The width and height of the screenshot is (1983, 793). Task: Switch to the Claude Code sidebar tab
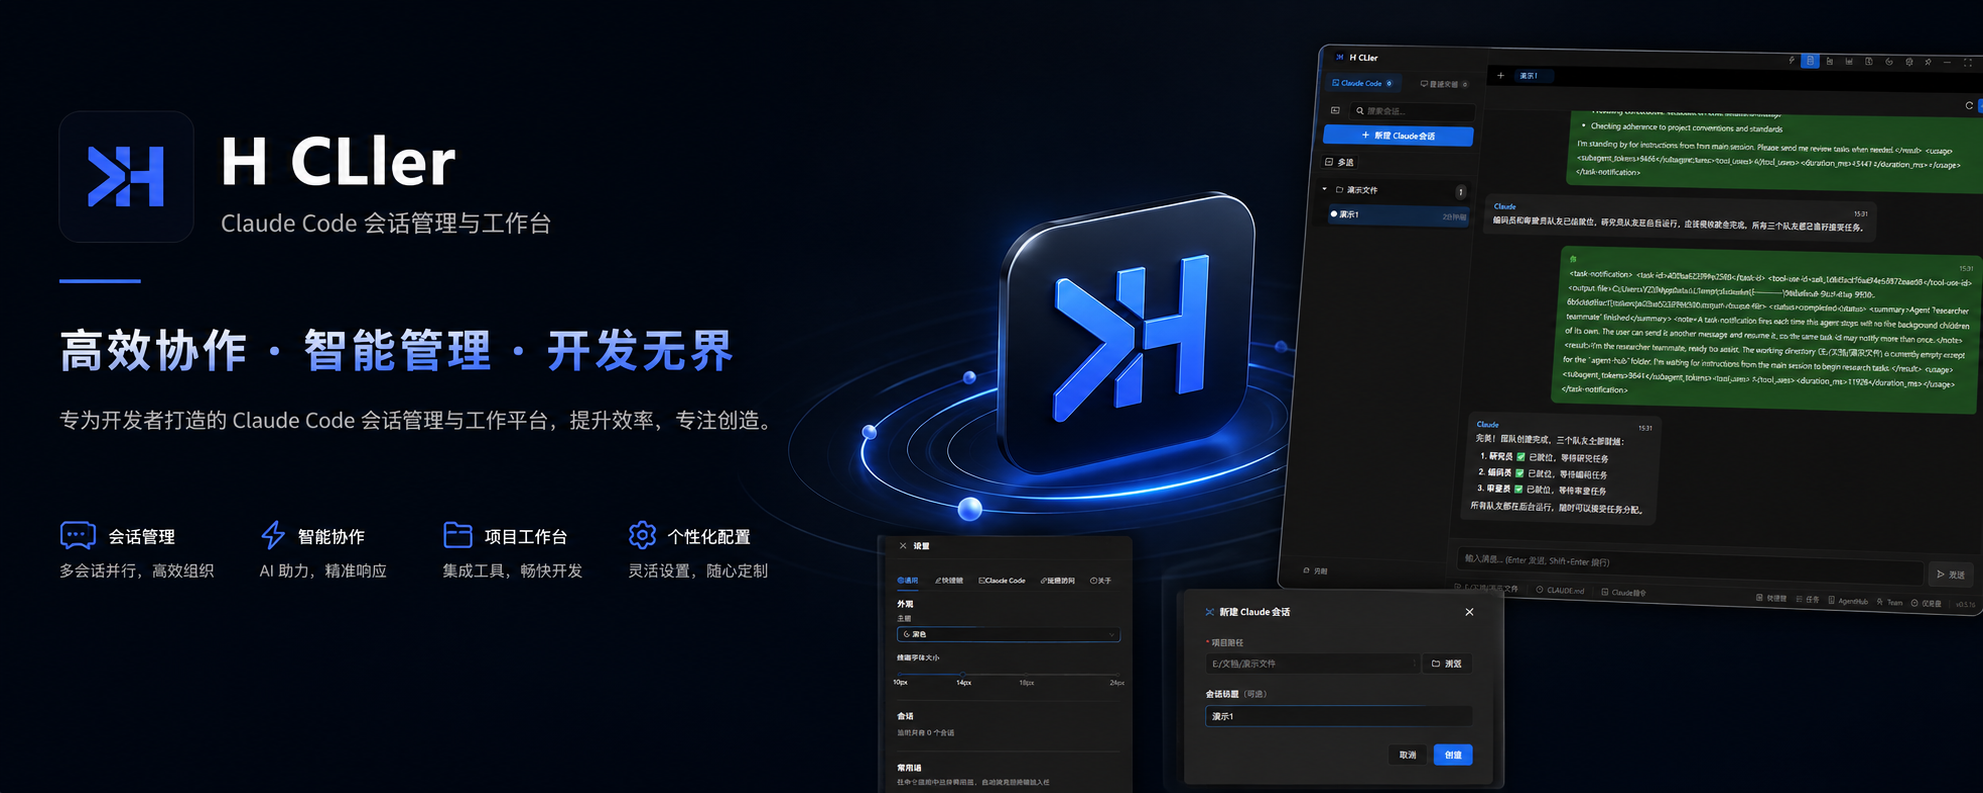click(x=1362, y=83)
